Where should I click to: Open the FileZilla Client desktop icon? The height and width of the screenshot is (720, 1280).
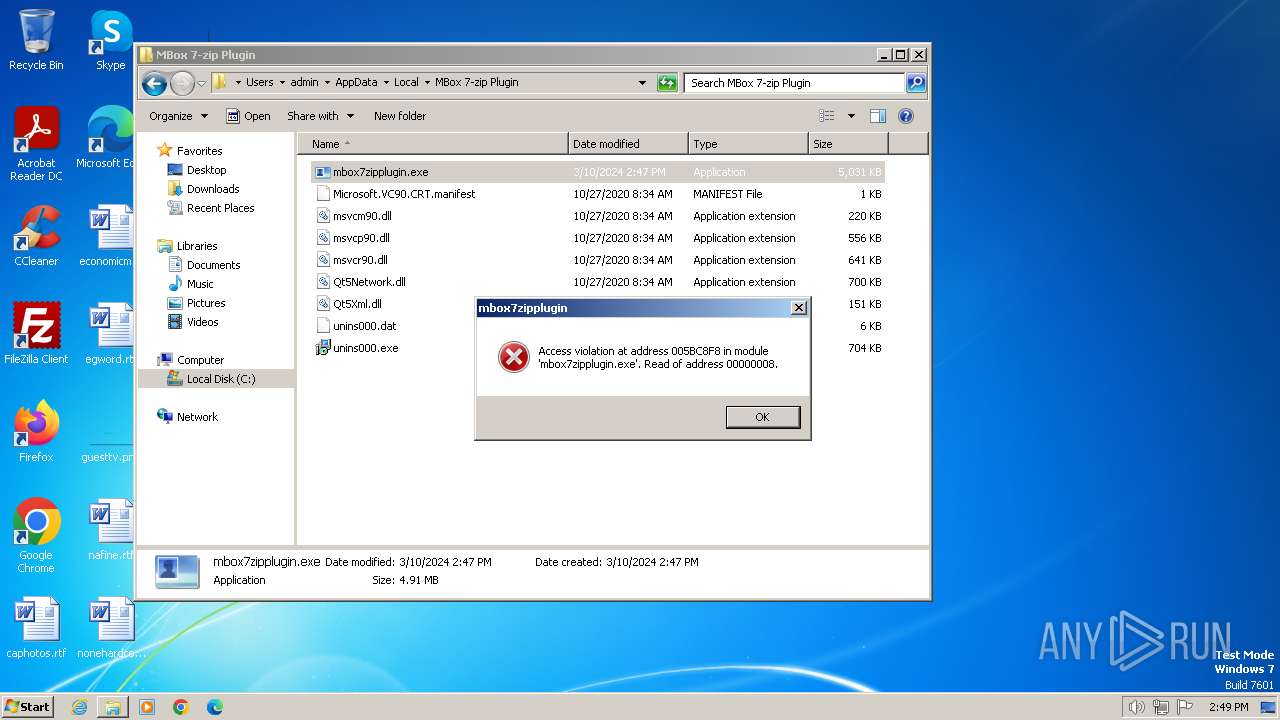click(x=36, y=333)
